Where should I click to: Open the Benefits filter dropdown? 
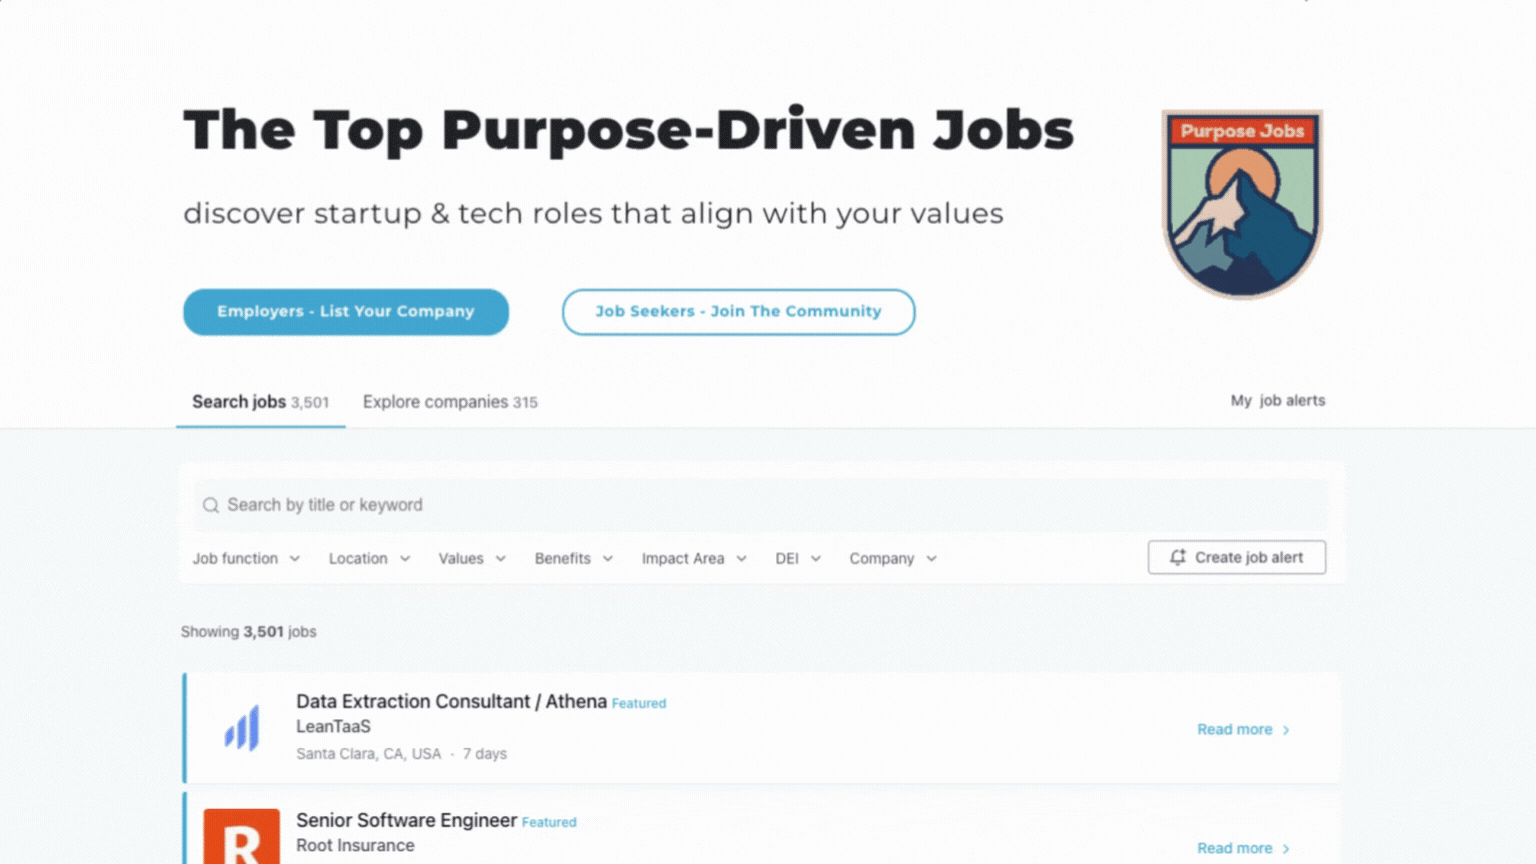573,558
